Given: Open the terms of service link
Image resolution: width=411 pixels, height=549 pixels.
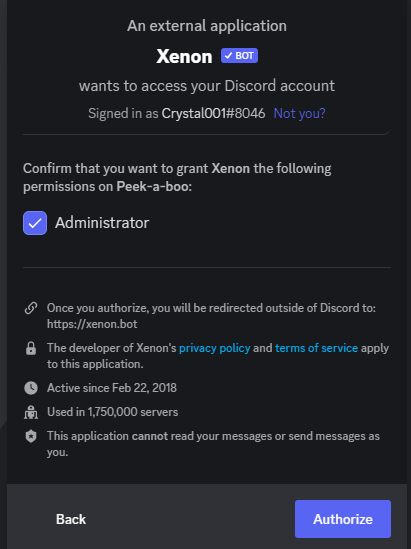Looking at the screenshot, I should [x=316, y=348].
